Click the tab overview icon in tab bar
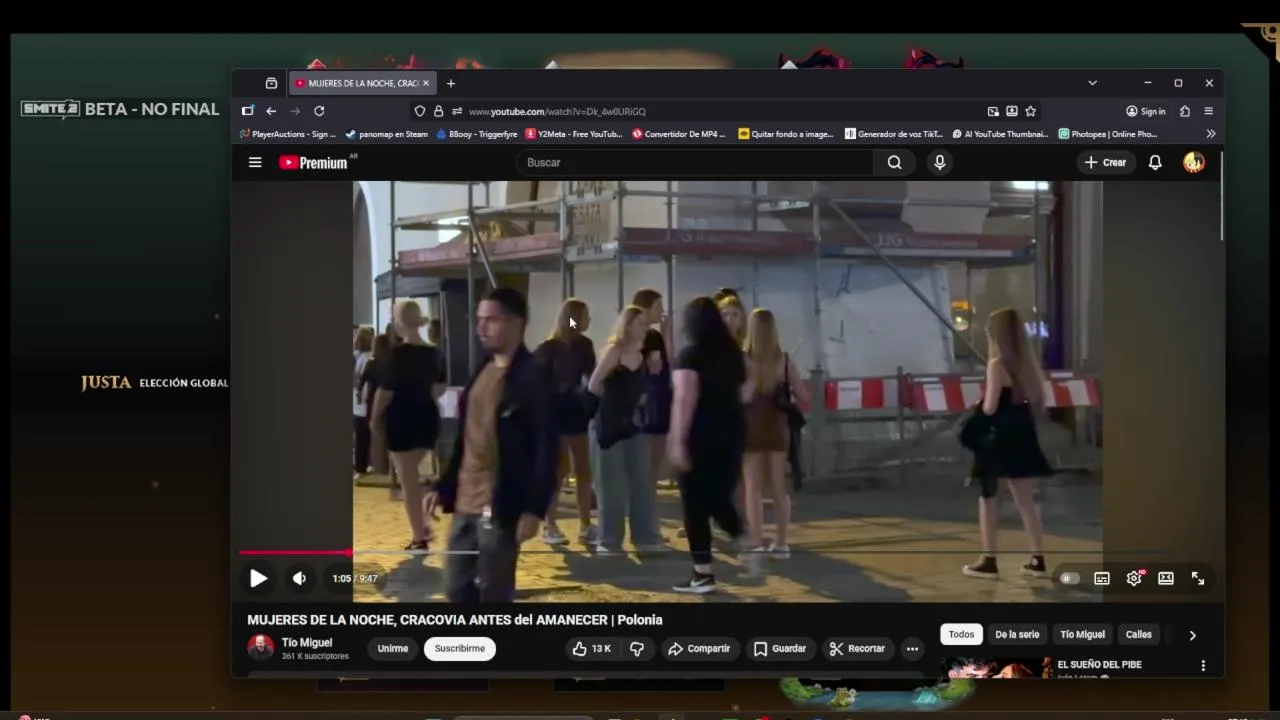 tap(271, 83)
